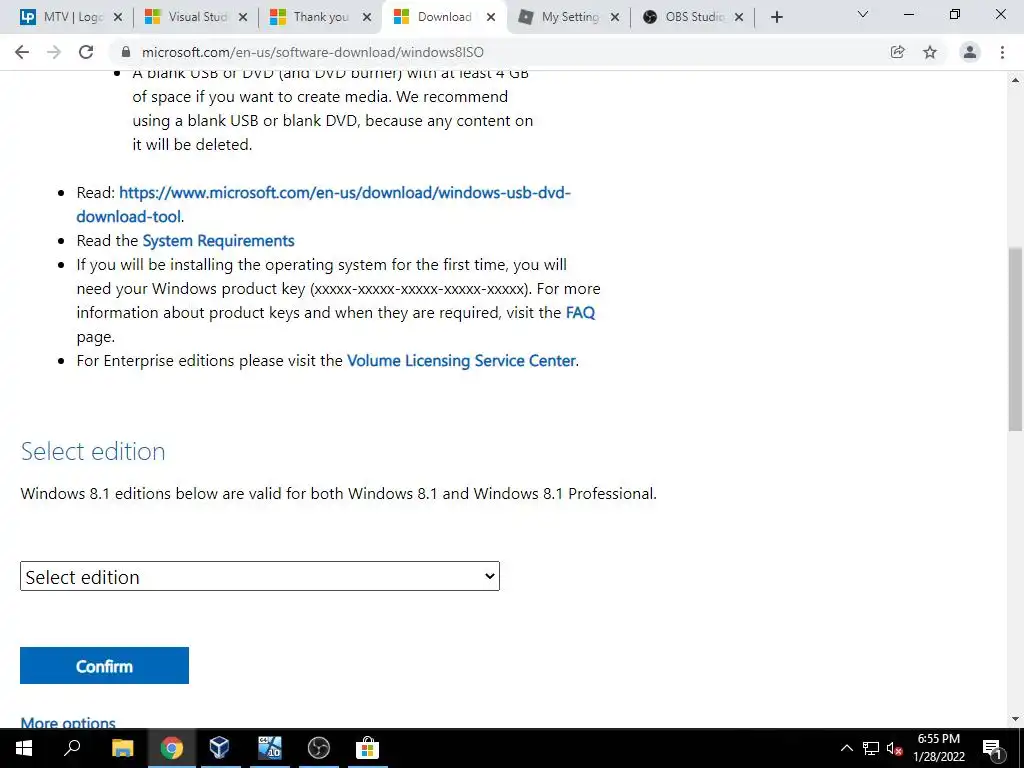Close the OBS Studio tab

(x=739, y=18)
